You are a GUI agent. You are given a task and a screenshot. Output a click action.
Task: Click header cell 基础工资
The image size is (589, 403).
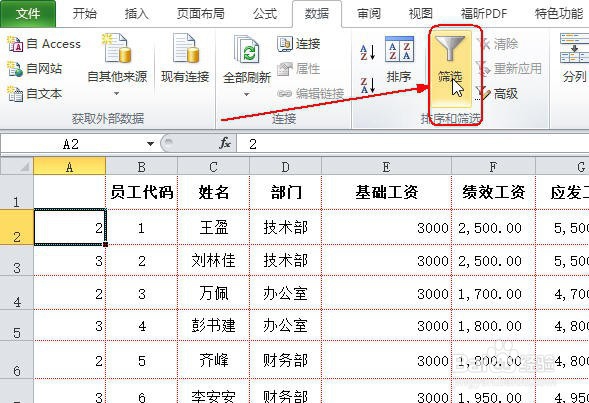(387, 192)
